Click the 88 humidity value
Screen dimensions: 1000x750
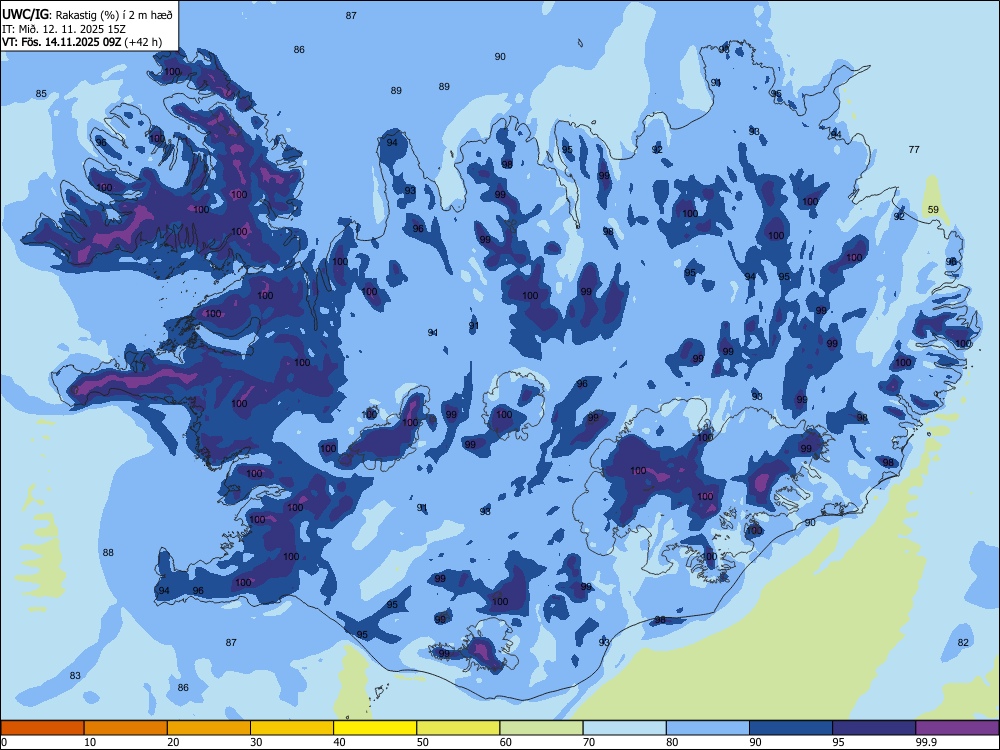[x=108, y=552]
